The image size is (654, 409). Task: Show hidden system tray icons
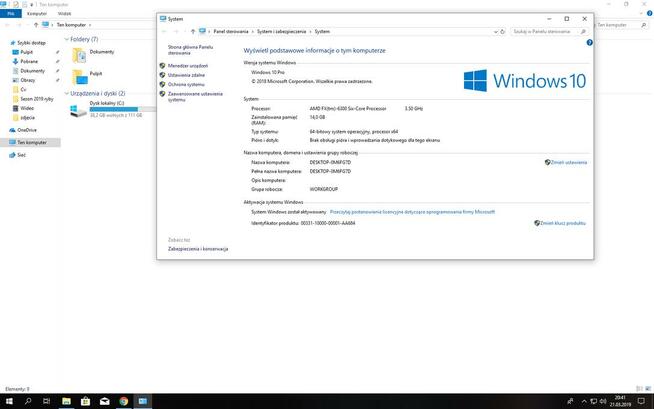[584, 401]
